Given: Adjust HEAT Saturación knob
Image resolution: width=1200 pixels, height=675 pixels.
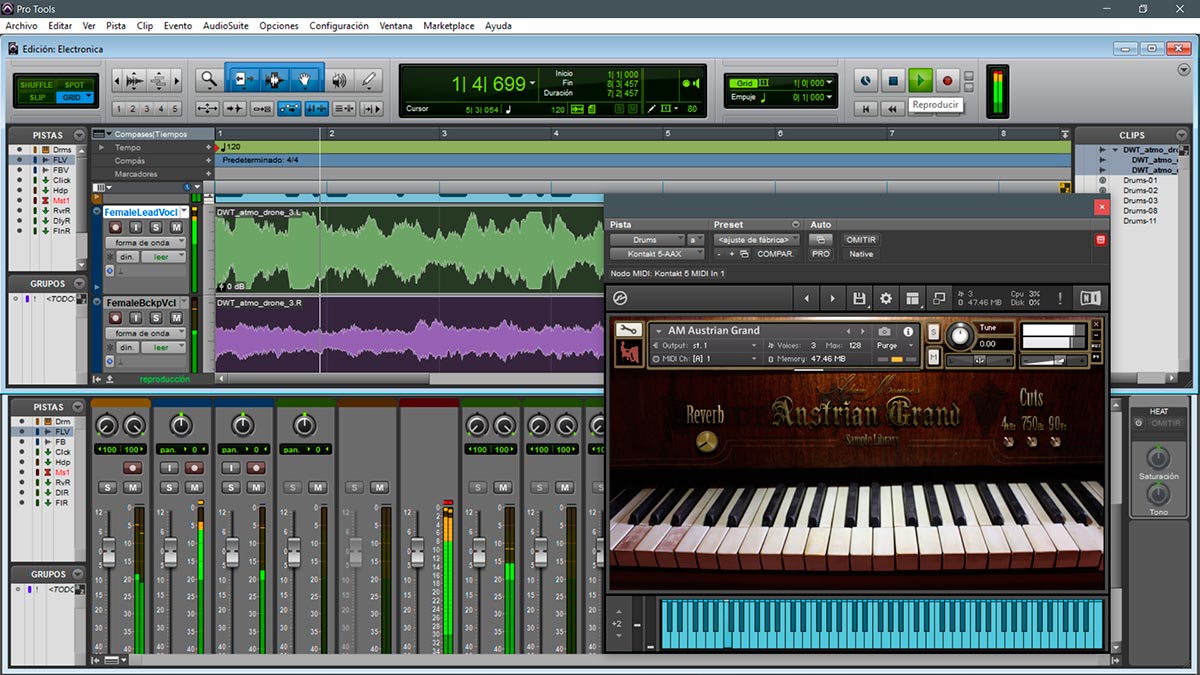Looking at the screenshot, I should point(1158,457).
